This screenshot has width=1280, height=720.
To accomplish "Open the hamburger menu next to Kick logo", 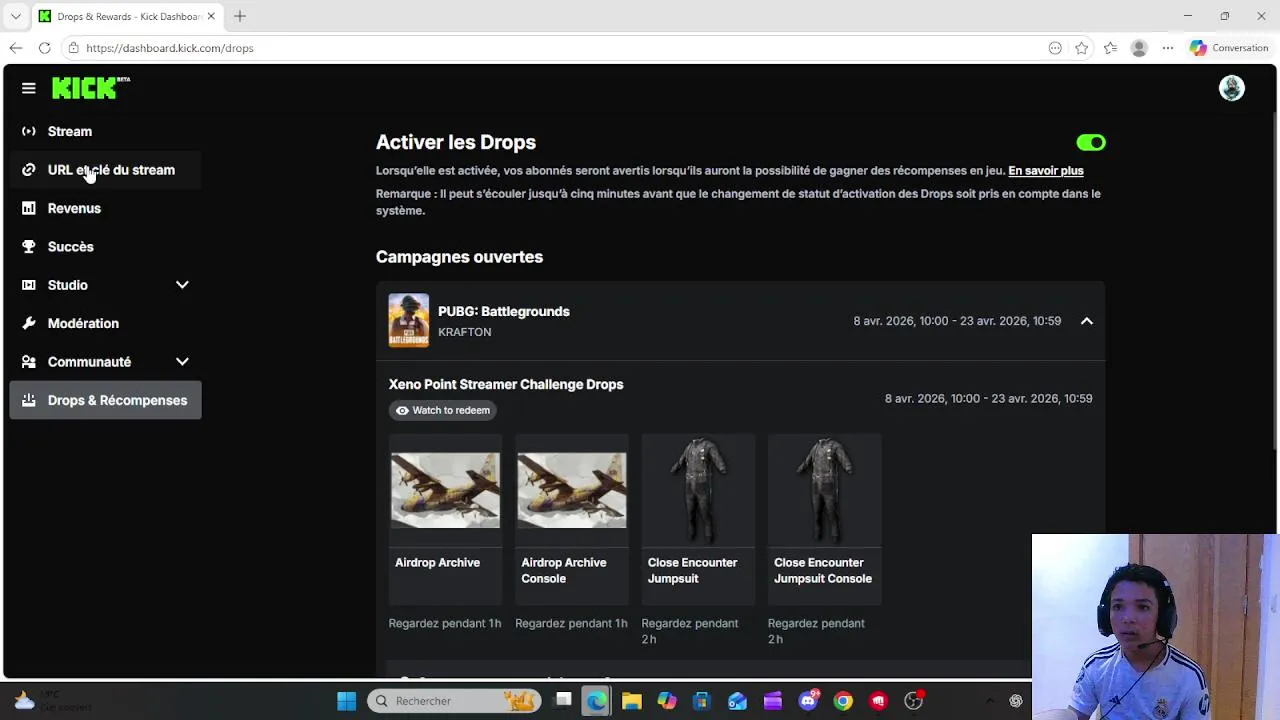I will tap(29, 88).
